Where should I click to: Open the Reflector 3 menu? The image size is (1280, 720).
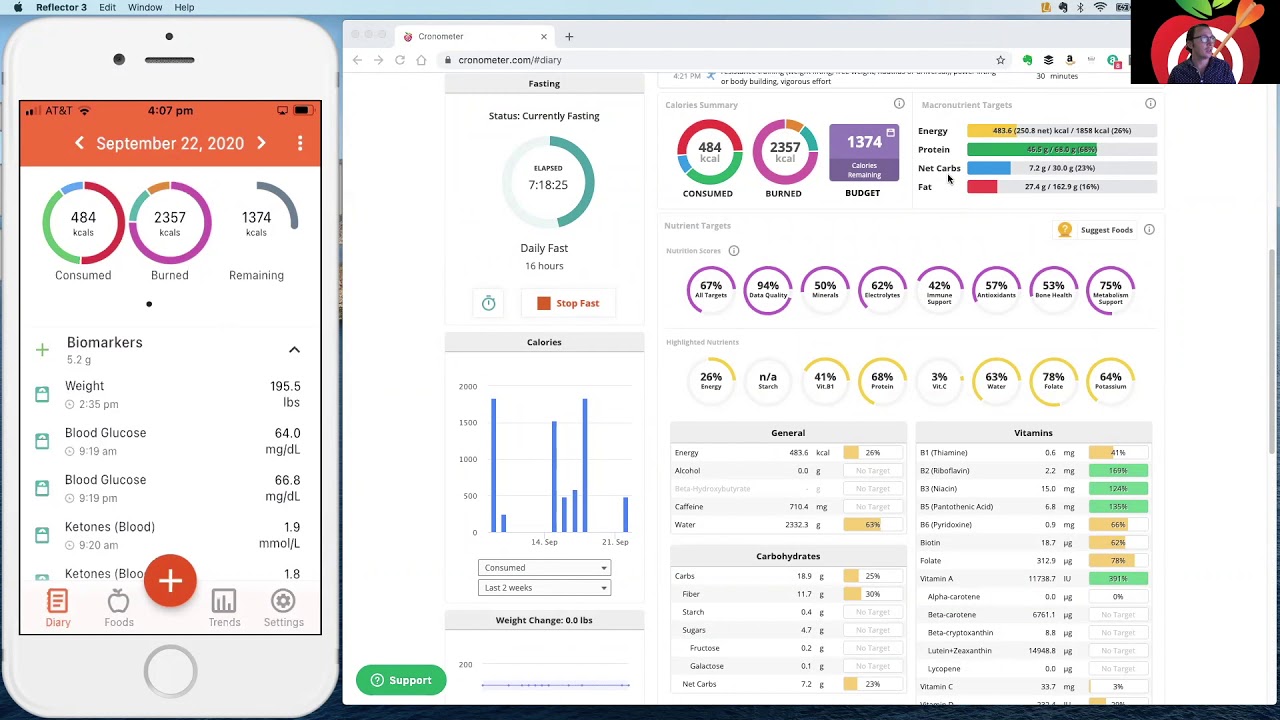[61, 7]
